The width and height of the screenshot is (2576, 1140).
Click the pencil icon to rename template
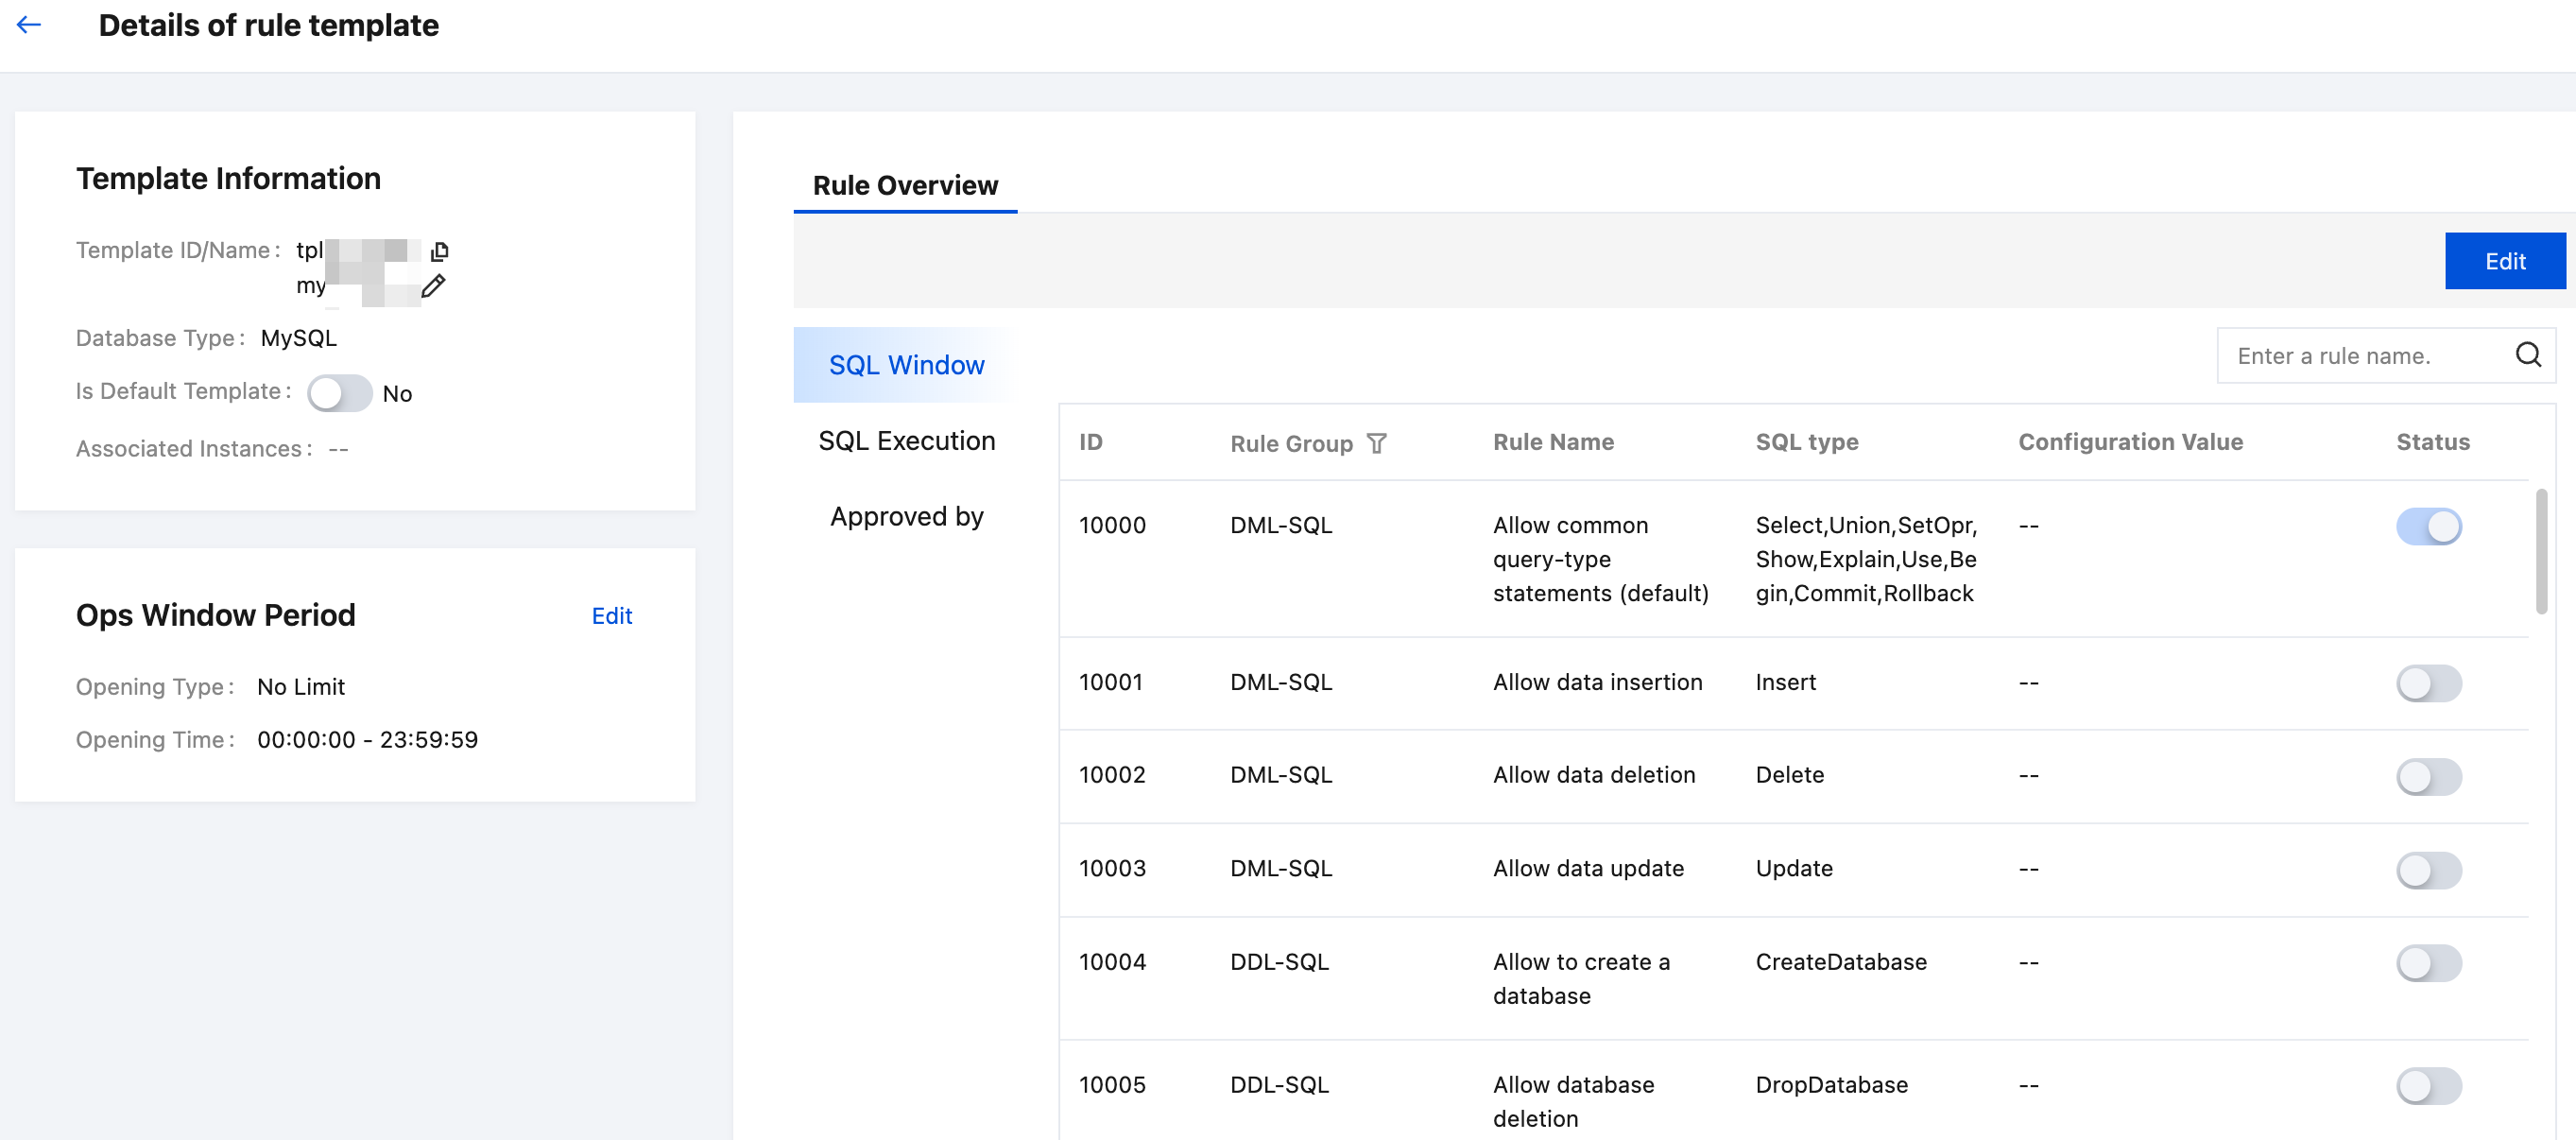click(433, 287)
